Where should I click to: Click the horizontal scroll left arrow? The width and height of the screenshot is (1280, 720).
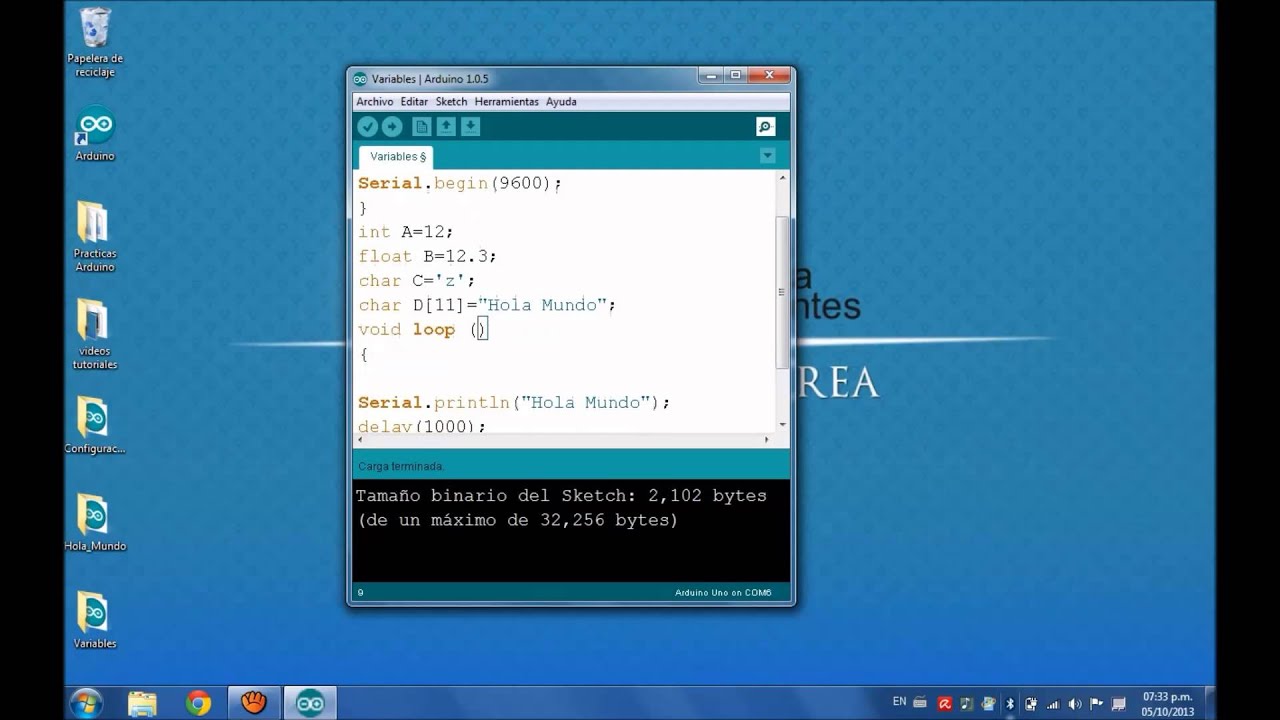[x=360, y=439]
